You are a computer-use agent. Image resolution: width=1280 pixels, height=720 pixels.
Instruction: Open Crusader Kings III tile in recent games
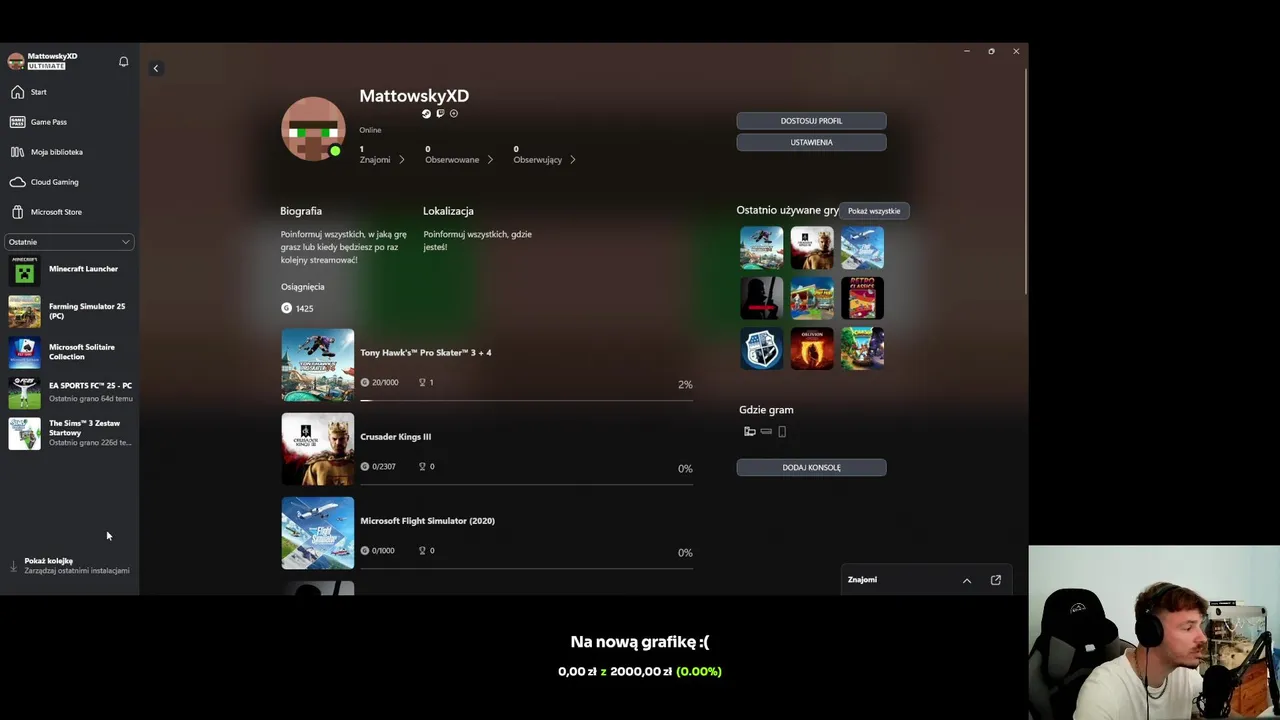[x=812, y=248]
